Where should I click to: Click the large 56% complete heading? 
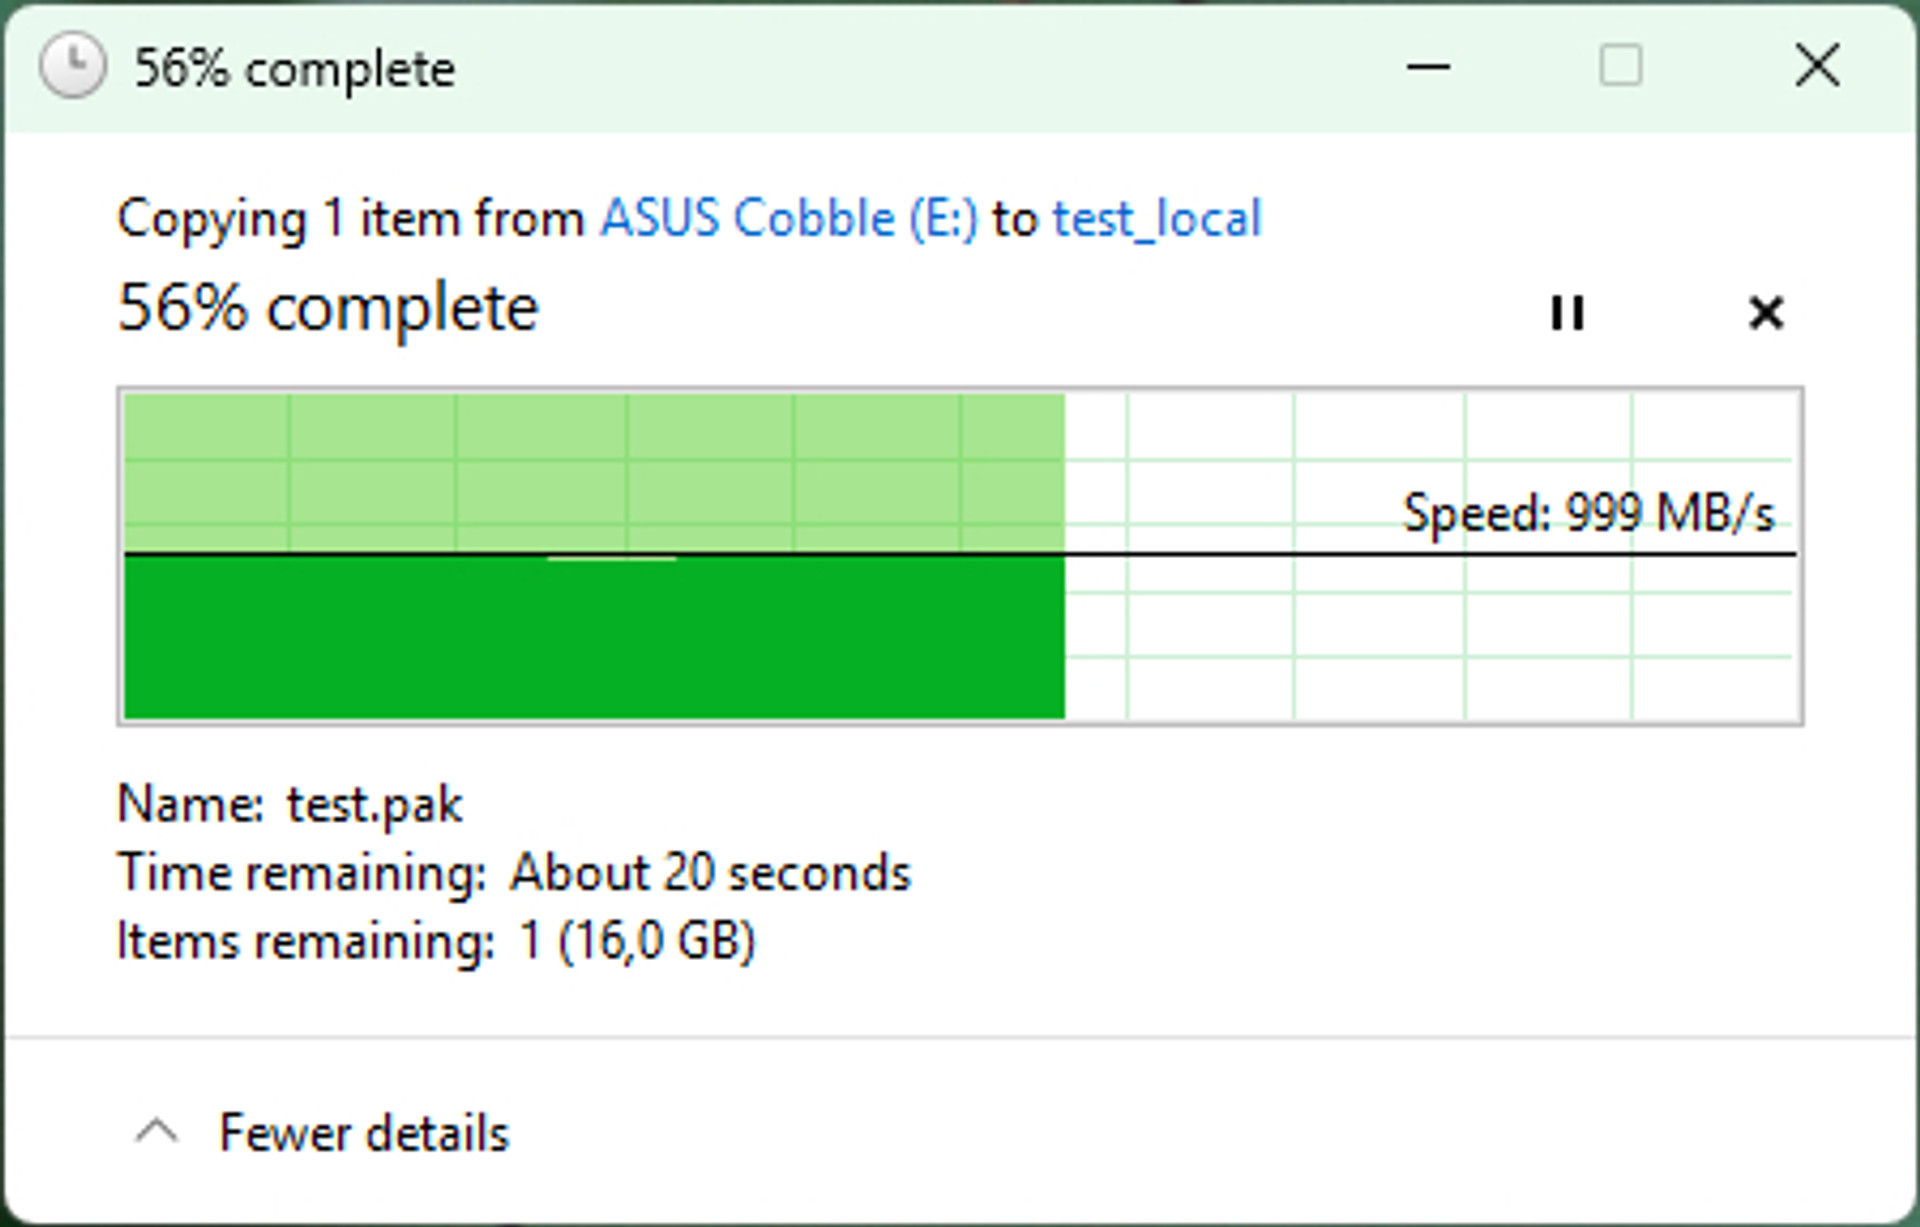tap(328, 308)
